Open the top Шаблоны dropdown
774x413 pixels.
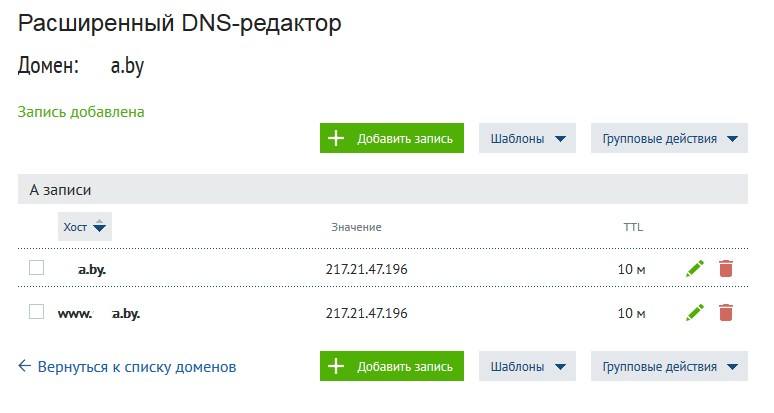pyautogui.click(x=527, y=138)
